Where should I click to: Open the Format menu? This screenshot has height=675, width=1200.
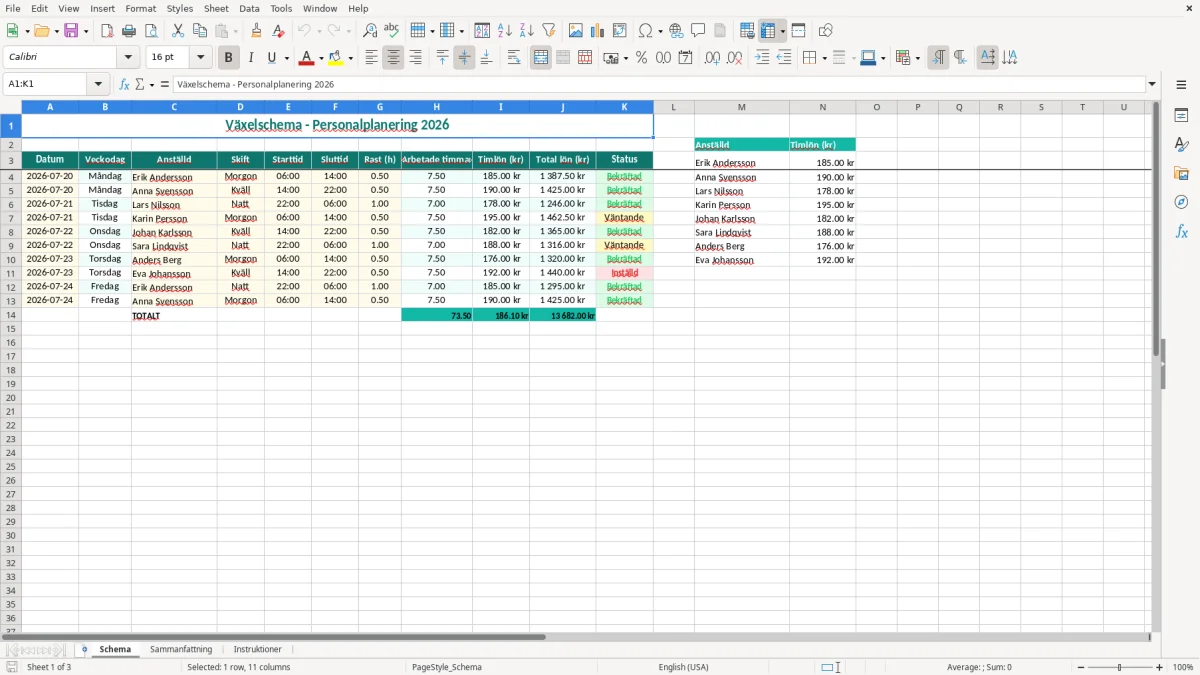(x=141, y=8)
